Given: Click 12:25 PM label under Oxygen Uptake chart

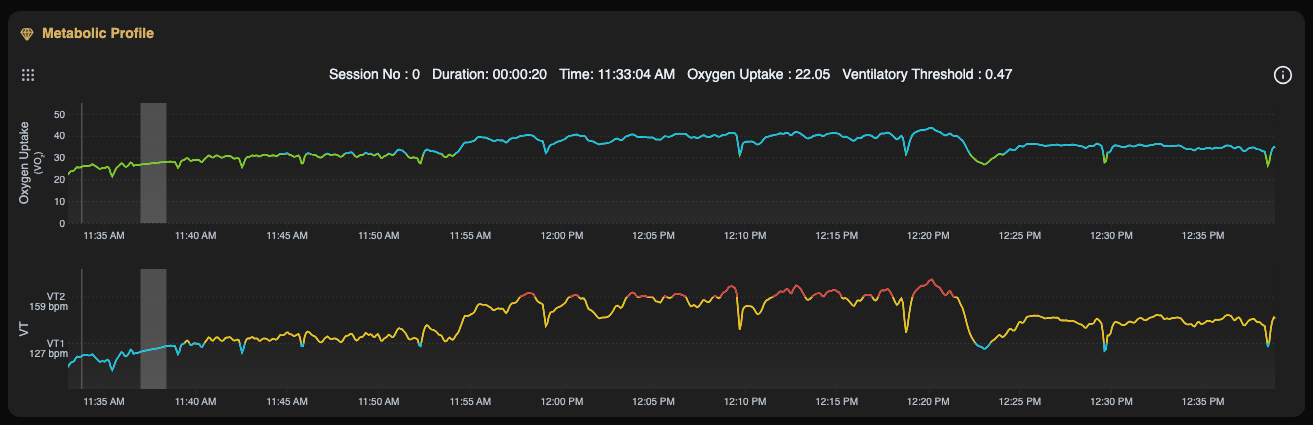Looking at the screenshot, I should [x=1020, y=236].
